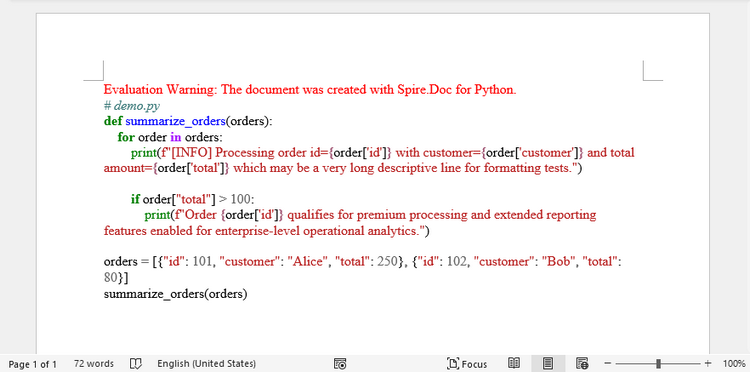Click the function name summarize_orders in def line

point(175,121)
